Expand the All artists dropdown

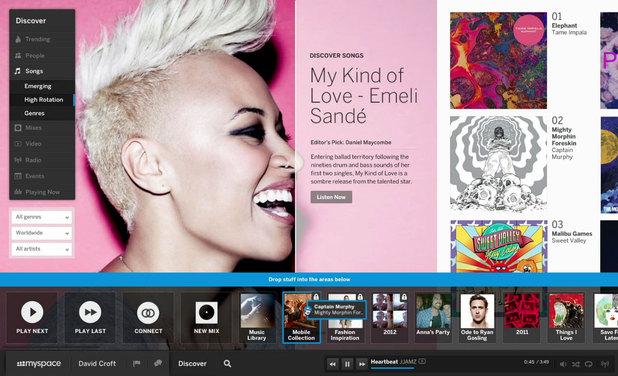42,249
